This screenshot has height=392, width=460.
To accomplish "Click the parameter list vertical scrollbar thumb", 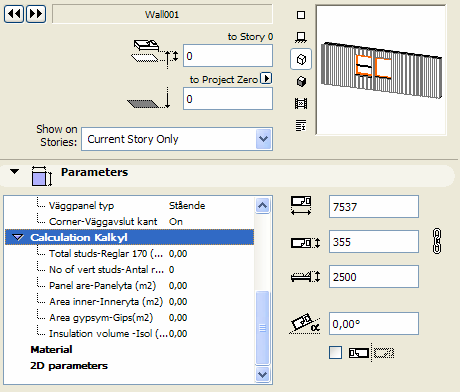I will pos(263,328).
